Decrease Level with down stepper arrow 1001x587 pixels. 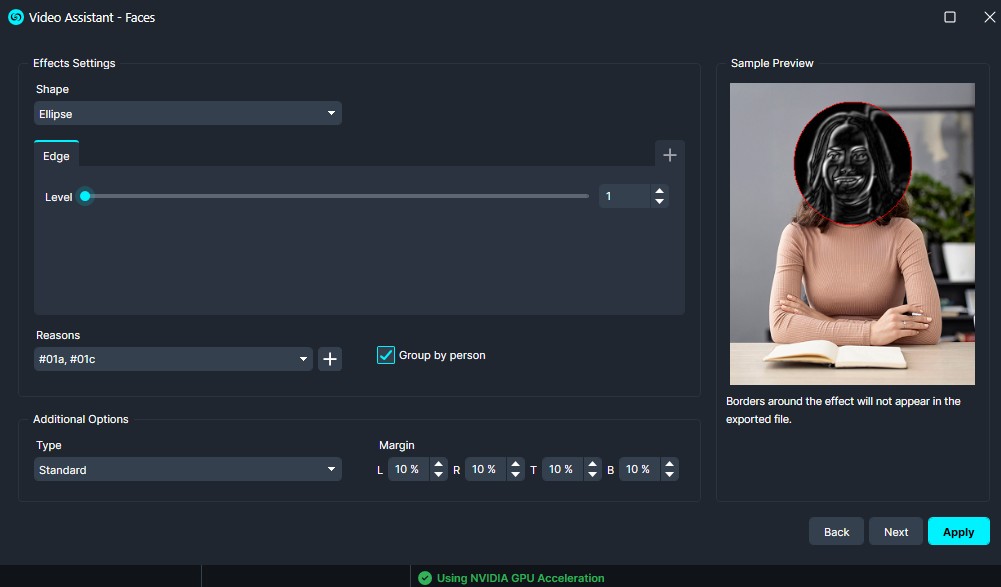659,202
